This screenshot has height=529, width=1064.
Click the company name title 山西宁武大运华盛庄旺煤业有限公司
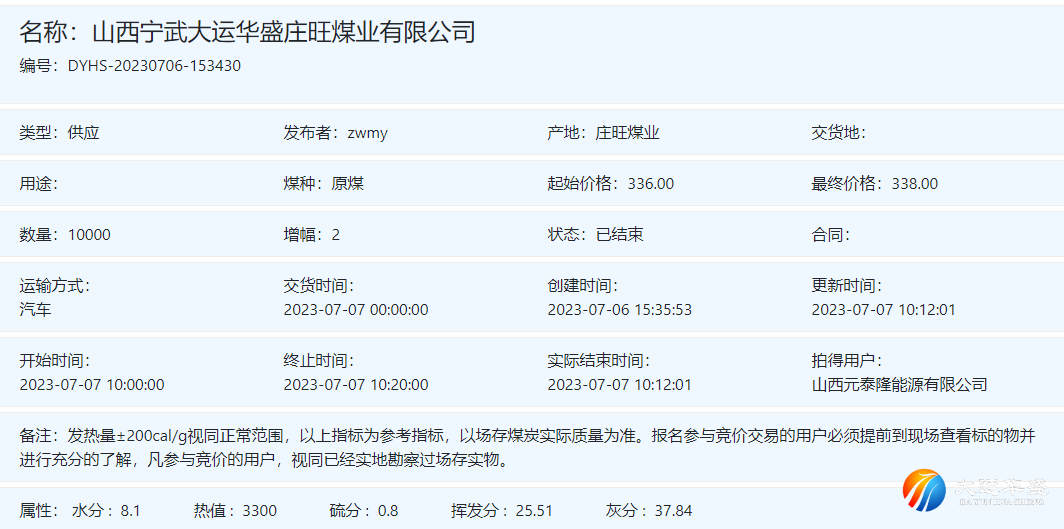(x=283, y=32)
